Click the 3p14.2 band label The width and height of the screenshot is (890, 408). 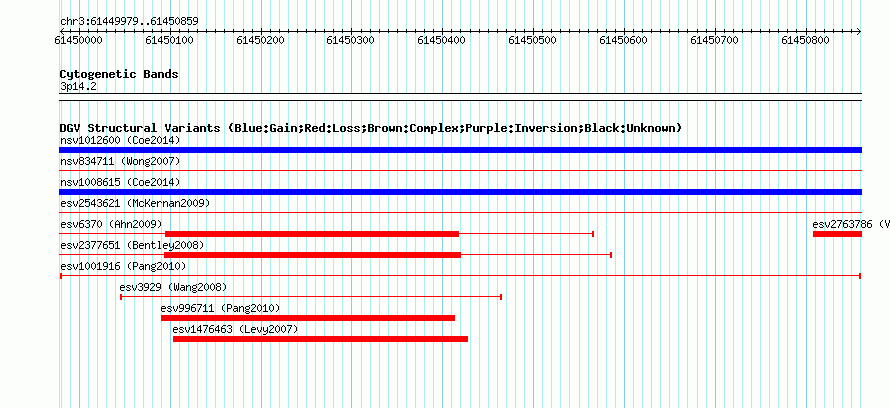click(x=78, y=86)
